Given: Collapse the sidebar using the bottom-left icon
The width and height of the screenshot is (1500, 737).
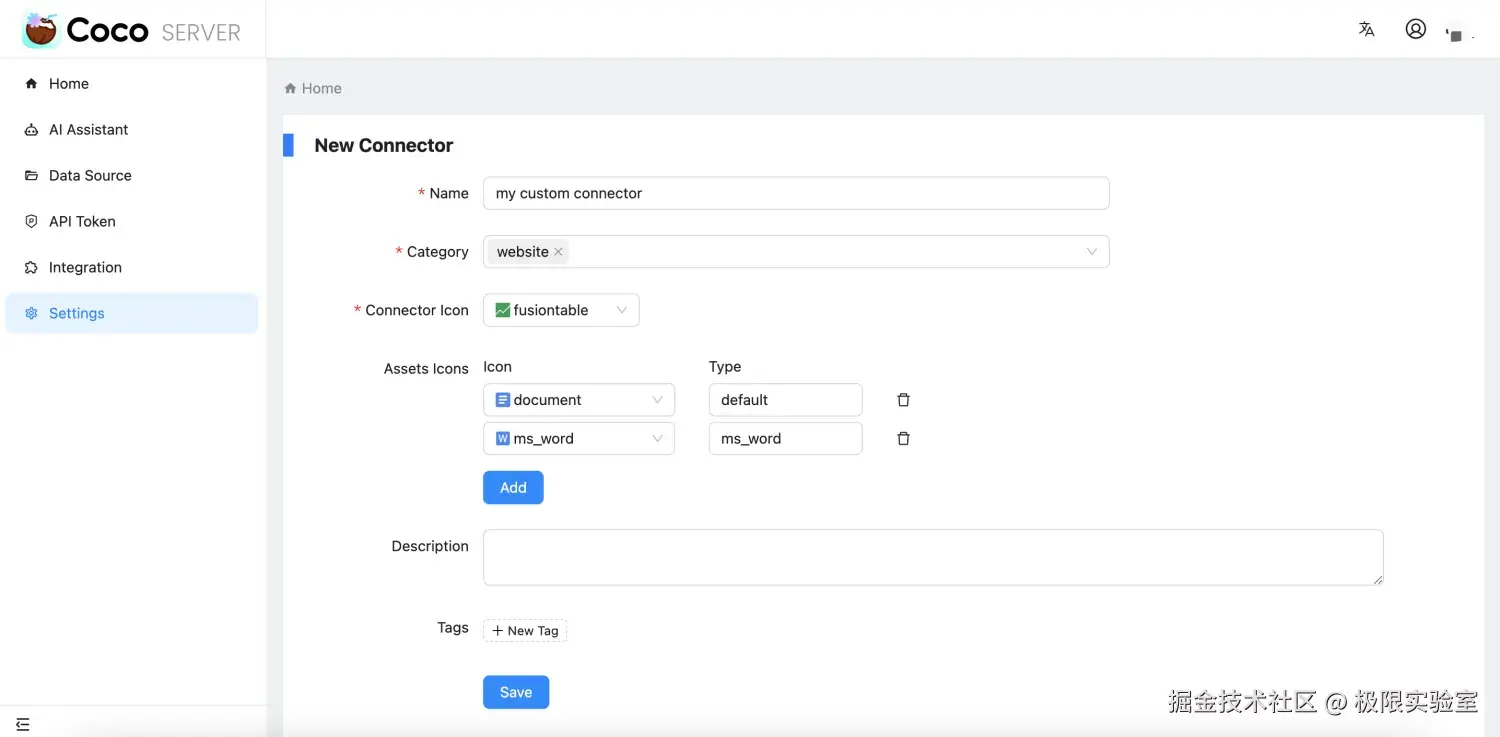Looking at the screenshot, I should (x=23, y=724).
